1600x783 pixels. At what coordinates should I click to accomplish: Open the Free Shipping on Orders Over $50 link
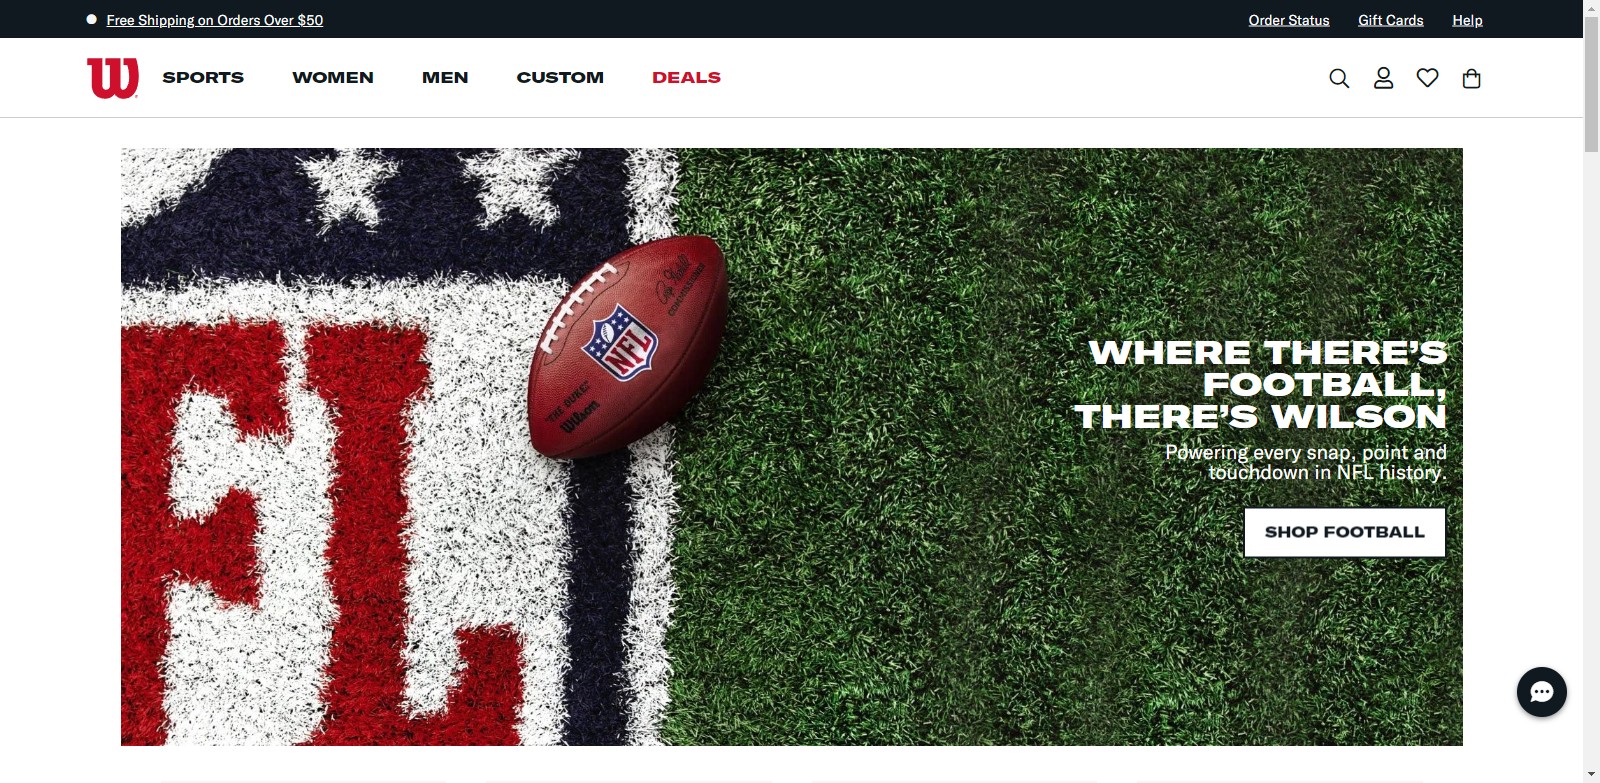point(215,20)
